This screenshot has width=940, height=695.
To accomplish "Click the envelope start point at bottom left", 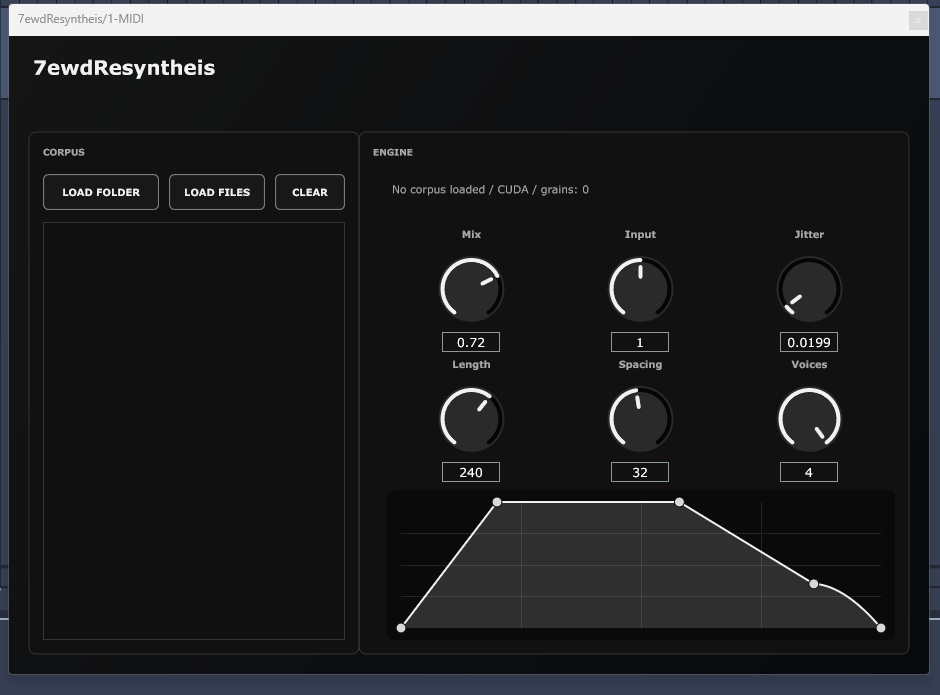I will tap(401, 628).
